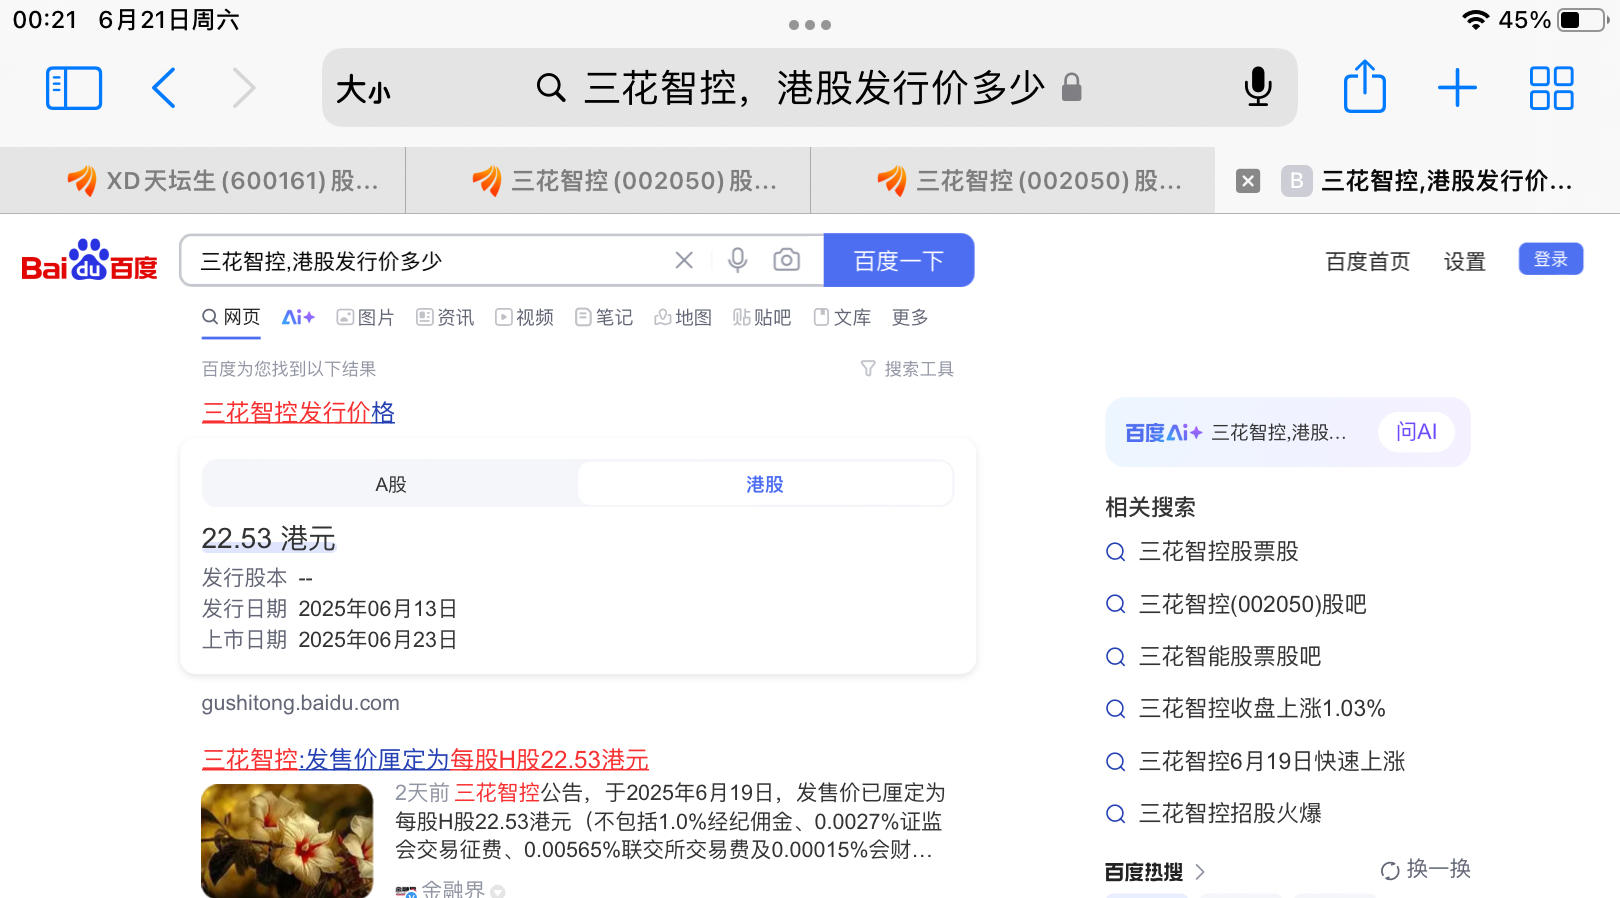Tap the battery status indicator
The height and width of the screenshot is (898, 1620).
tap(1583, 20)
